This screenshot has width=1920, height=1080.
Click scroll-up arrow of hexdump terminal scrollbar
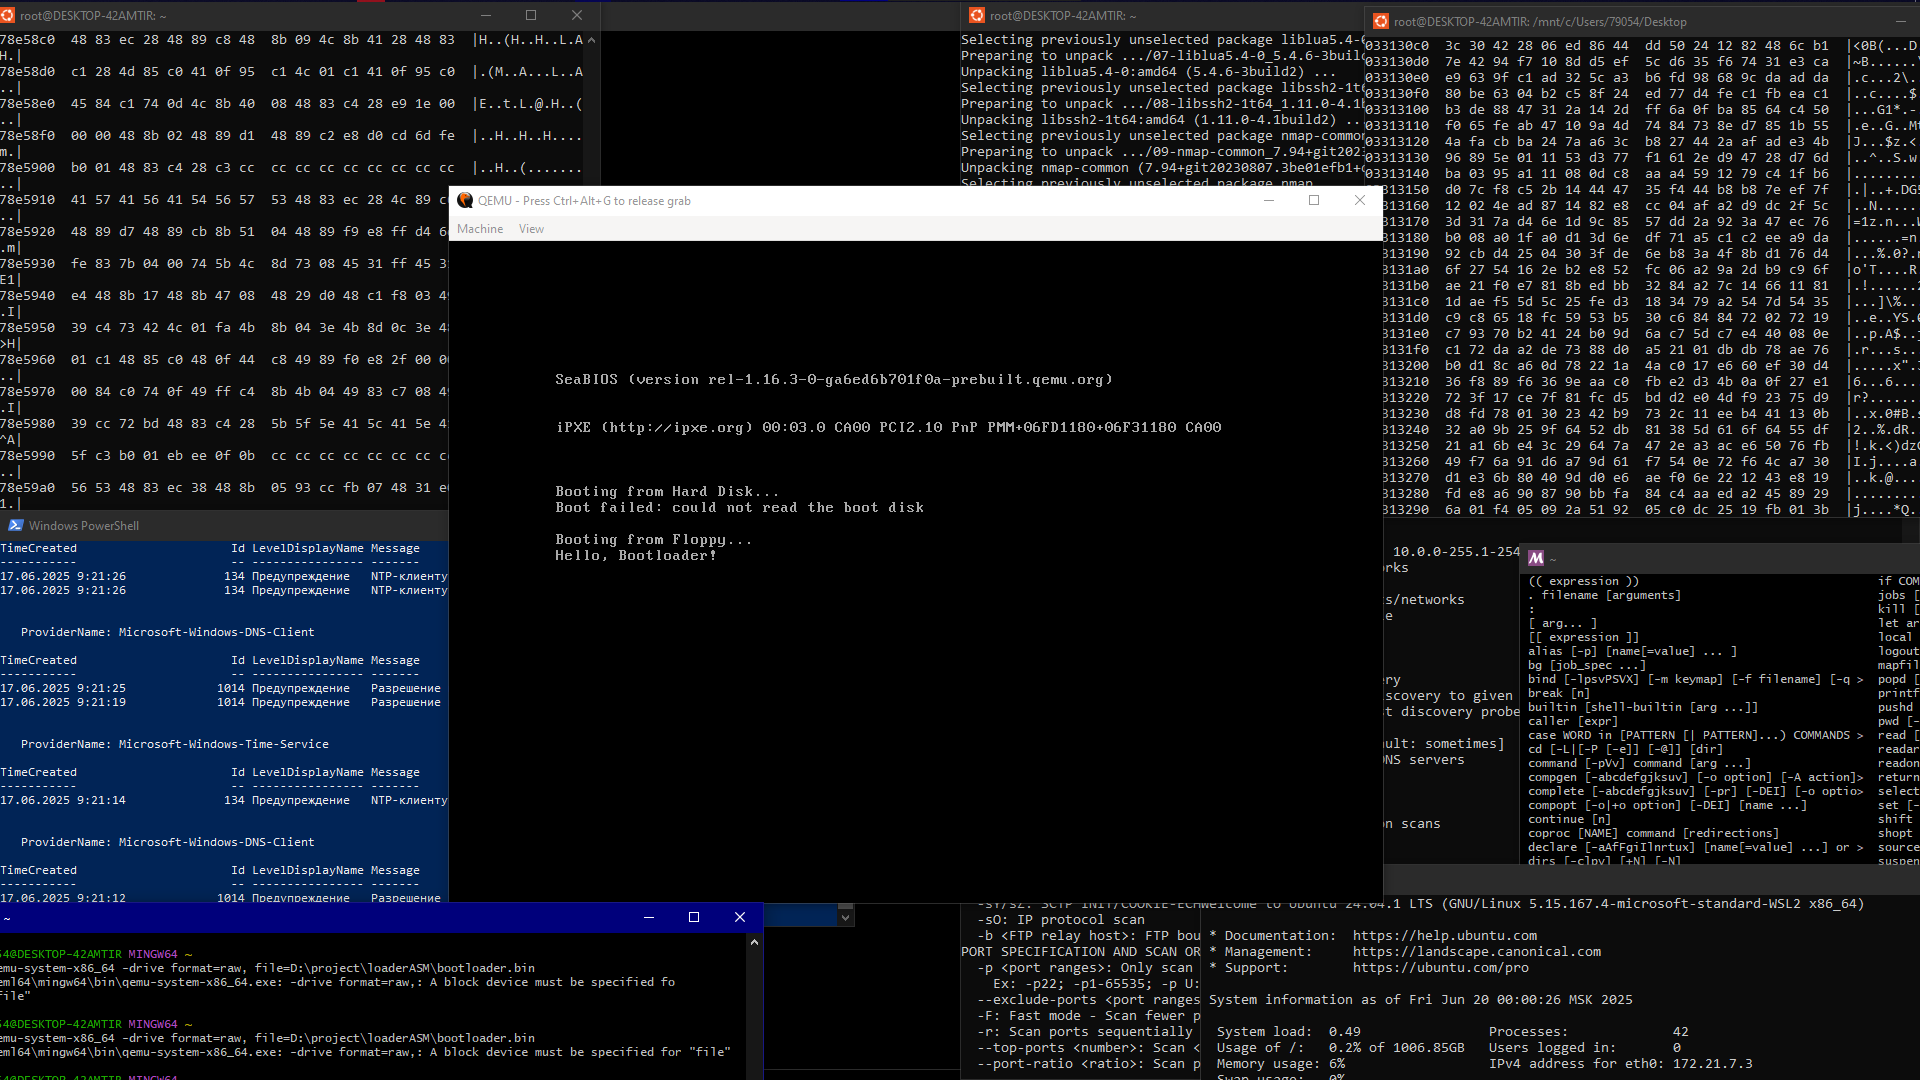(x=591, y=41)
